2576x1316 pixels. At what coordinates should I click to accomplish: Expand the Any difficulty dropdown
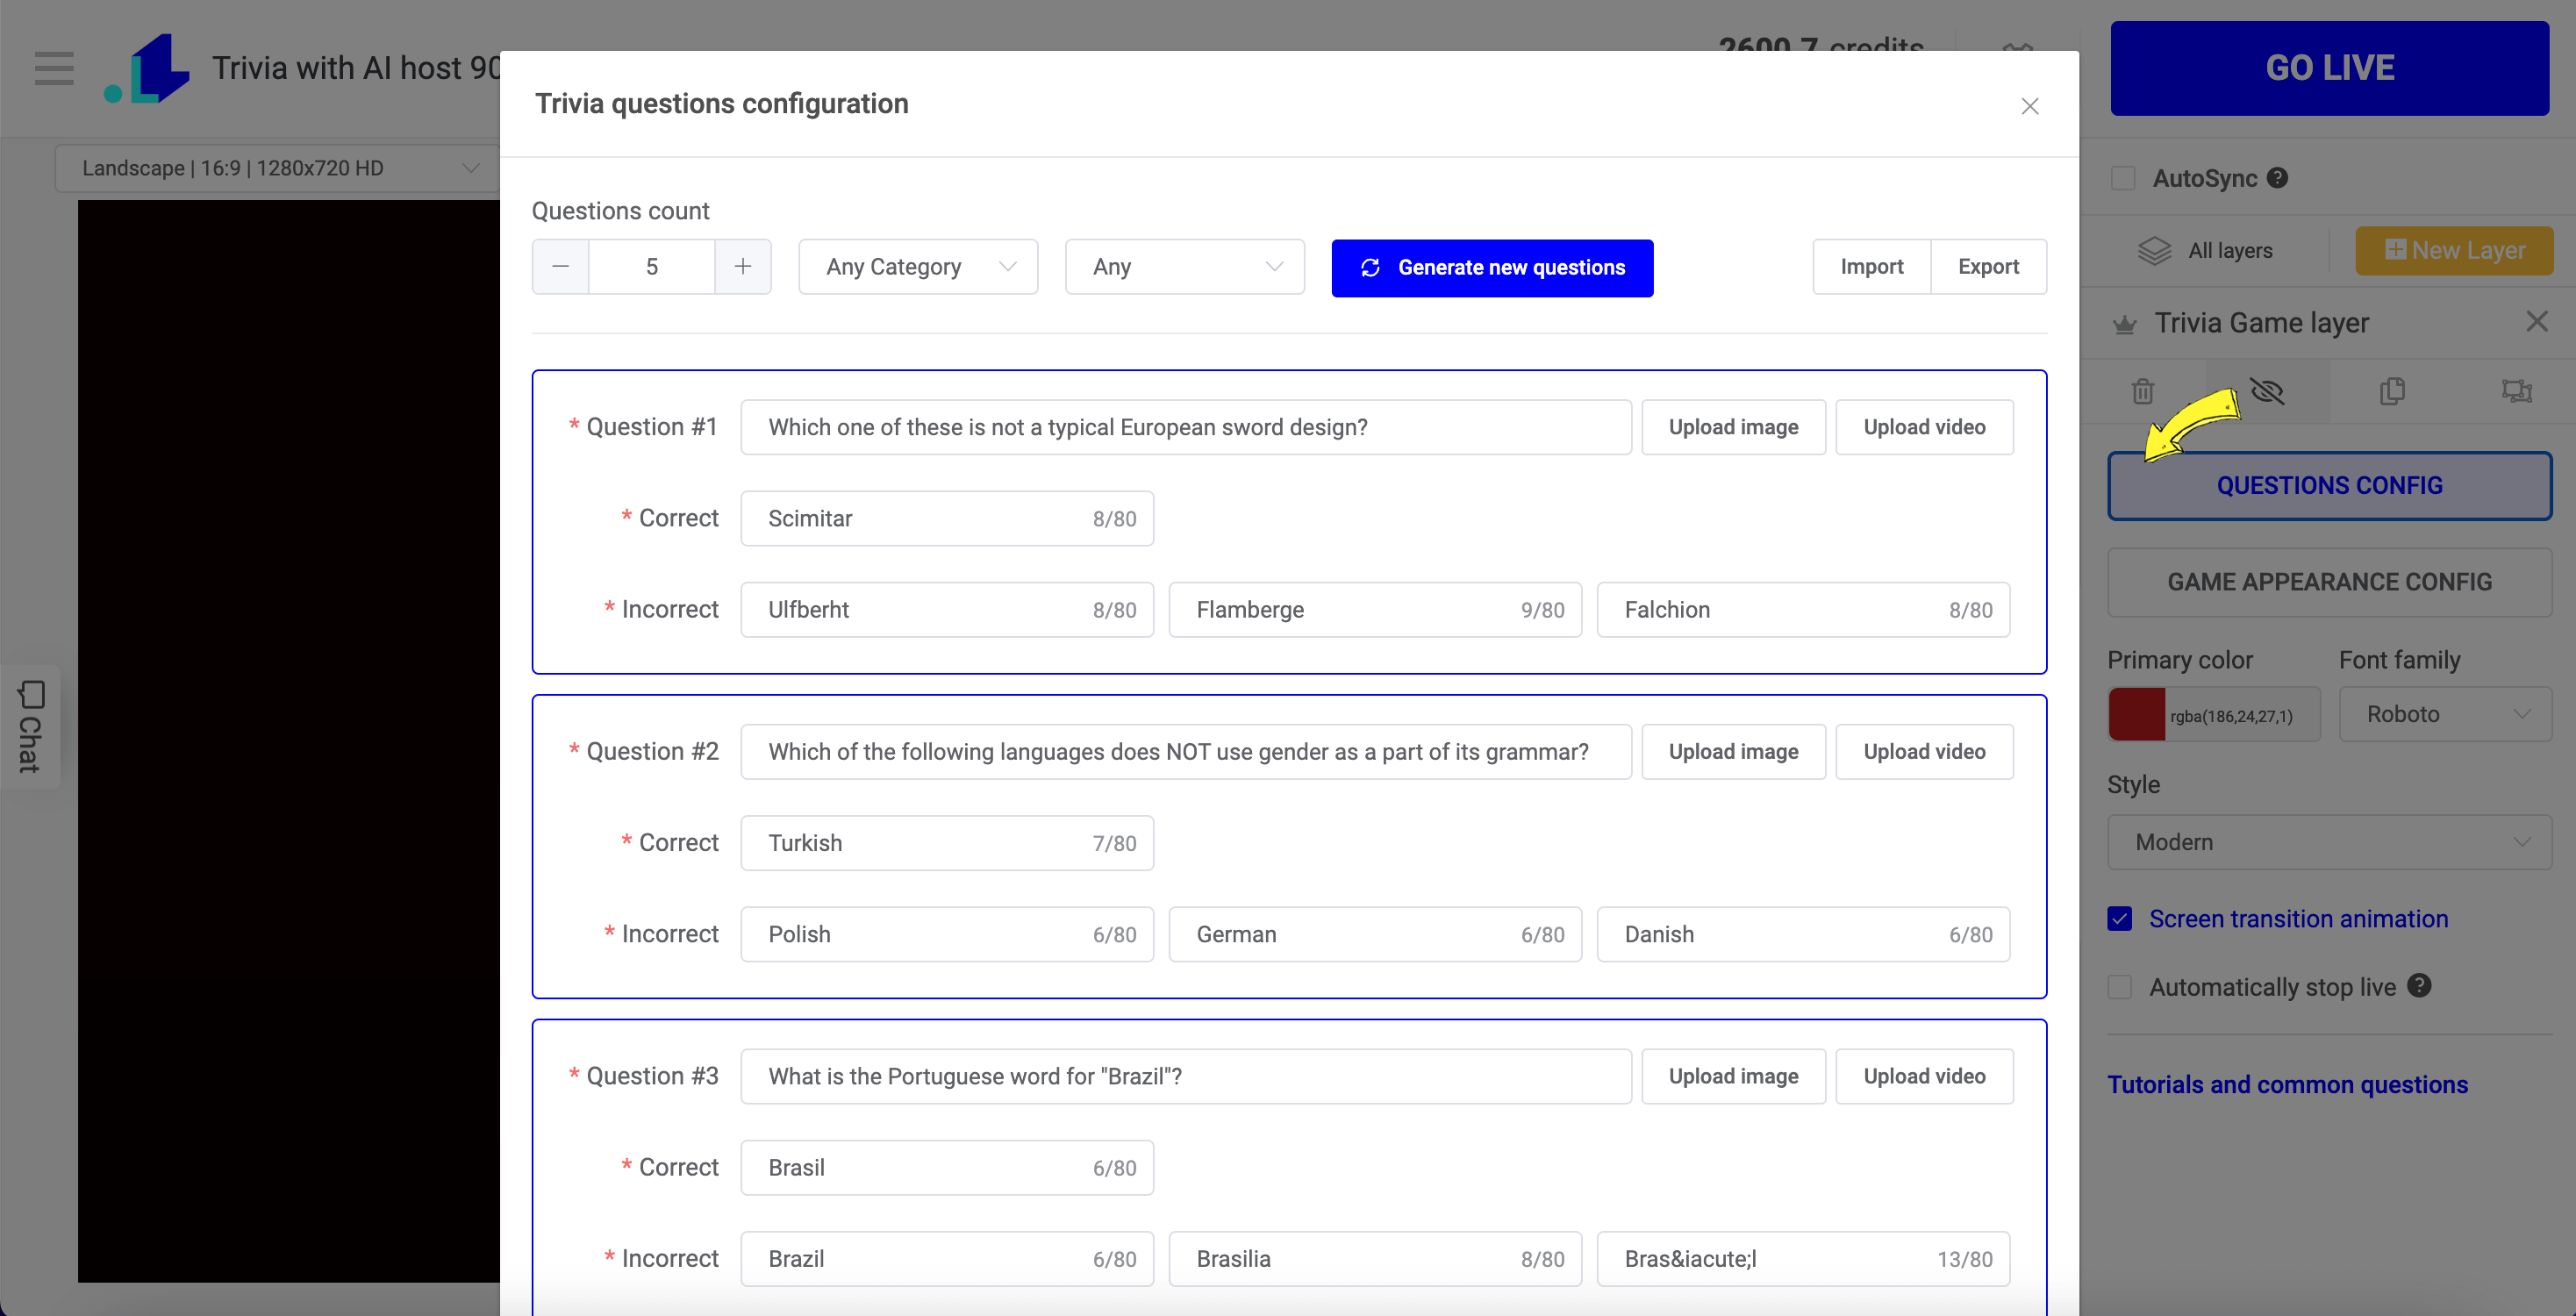1183,267
